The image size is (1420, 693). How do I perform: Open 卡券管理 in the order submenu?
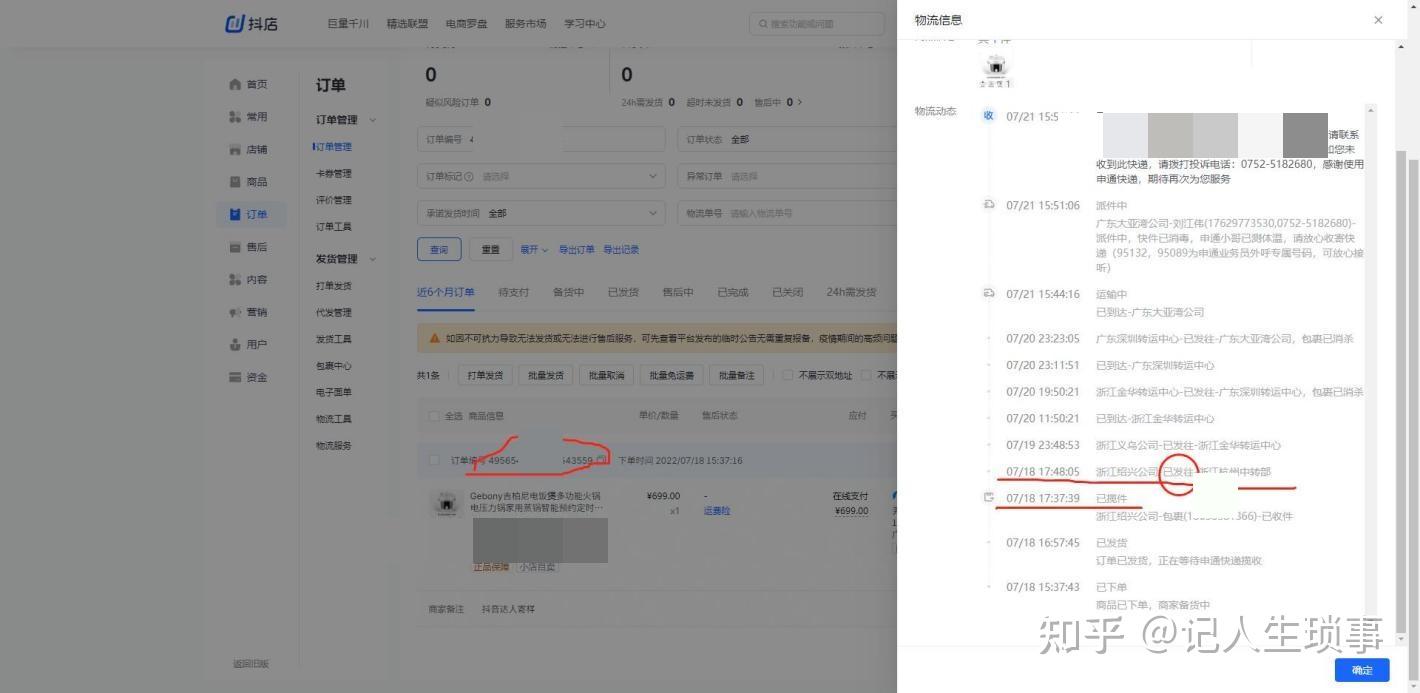coord(334,173)
